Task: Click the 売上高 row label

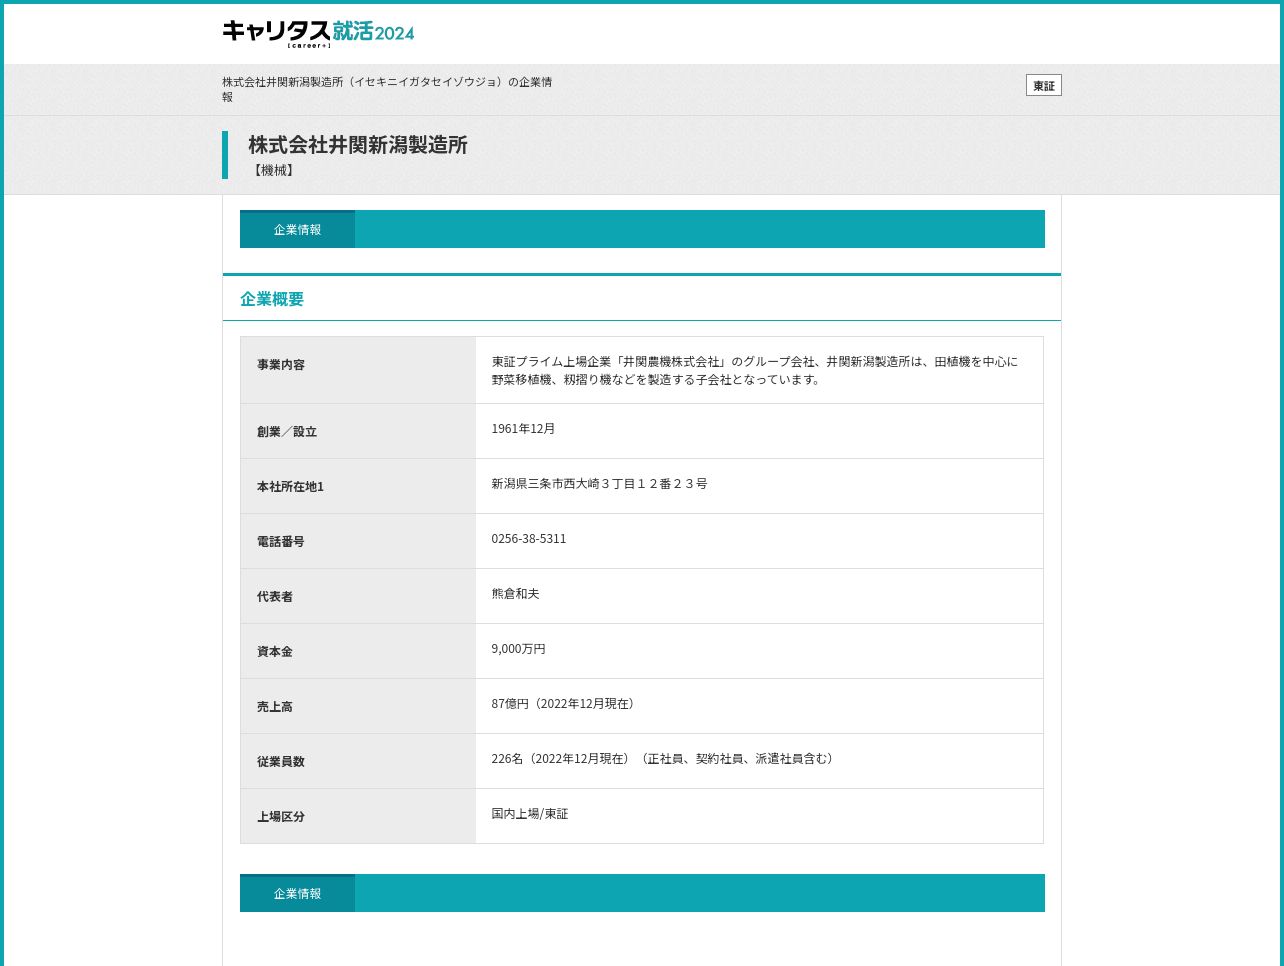Action: [x=275, y=707]
